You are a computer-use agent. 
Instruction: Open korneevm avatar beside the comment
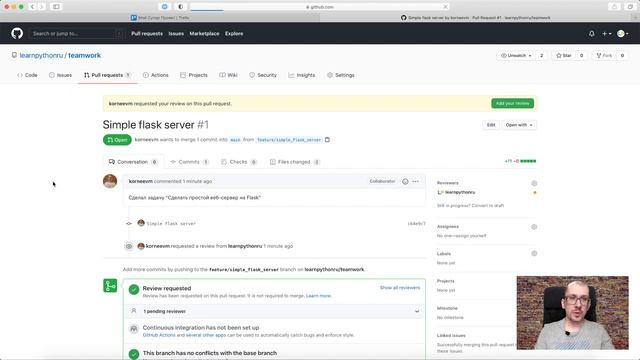(x=110, y=181)
